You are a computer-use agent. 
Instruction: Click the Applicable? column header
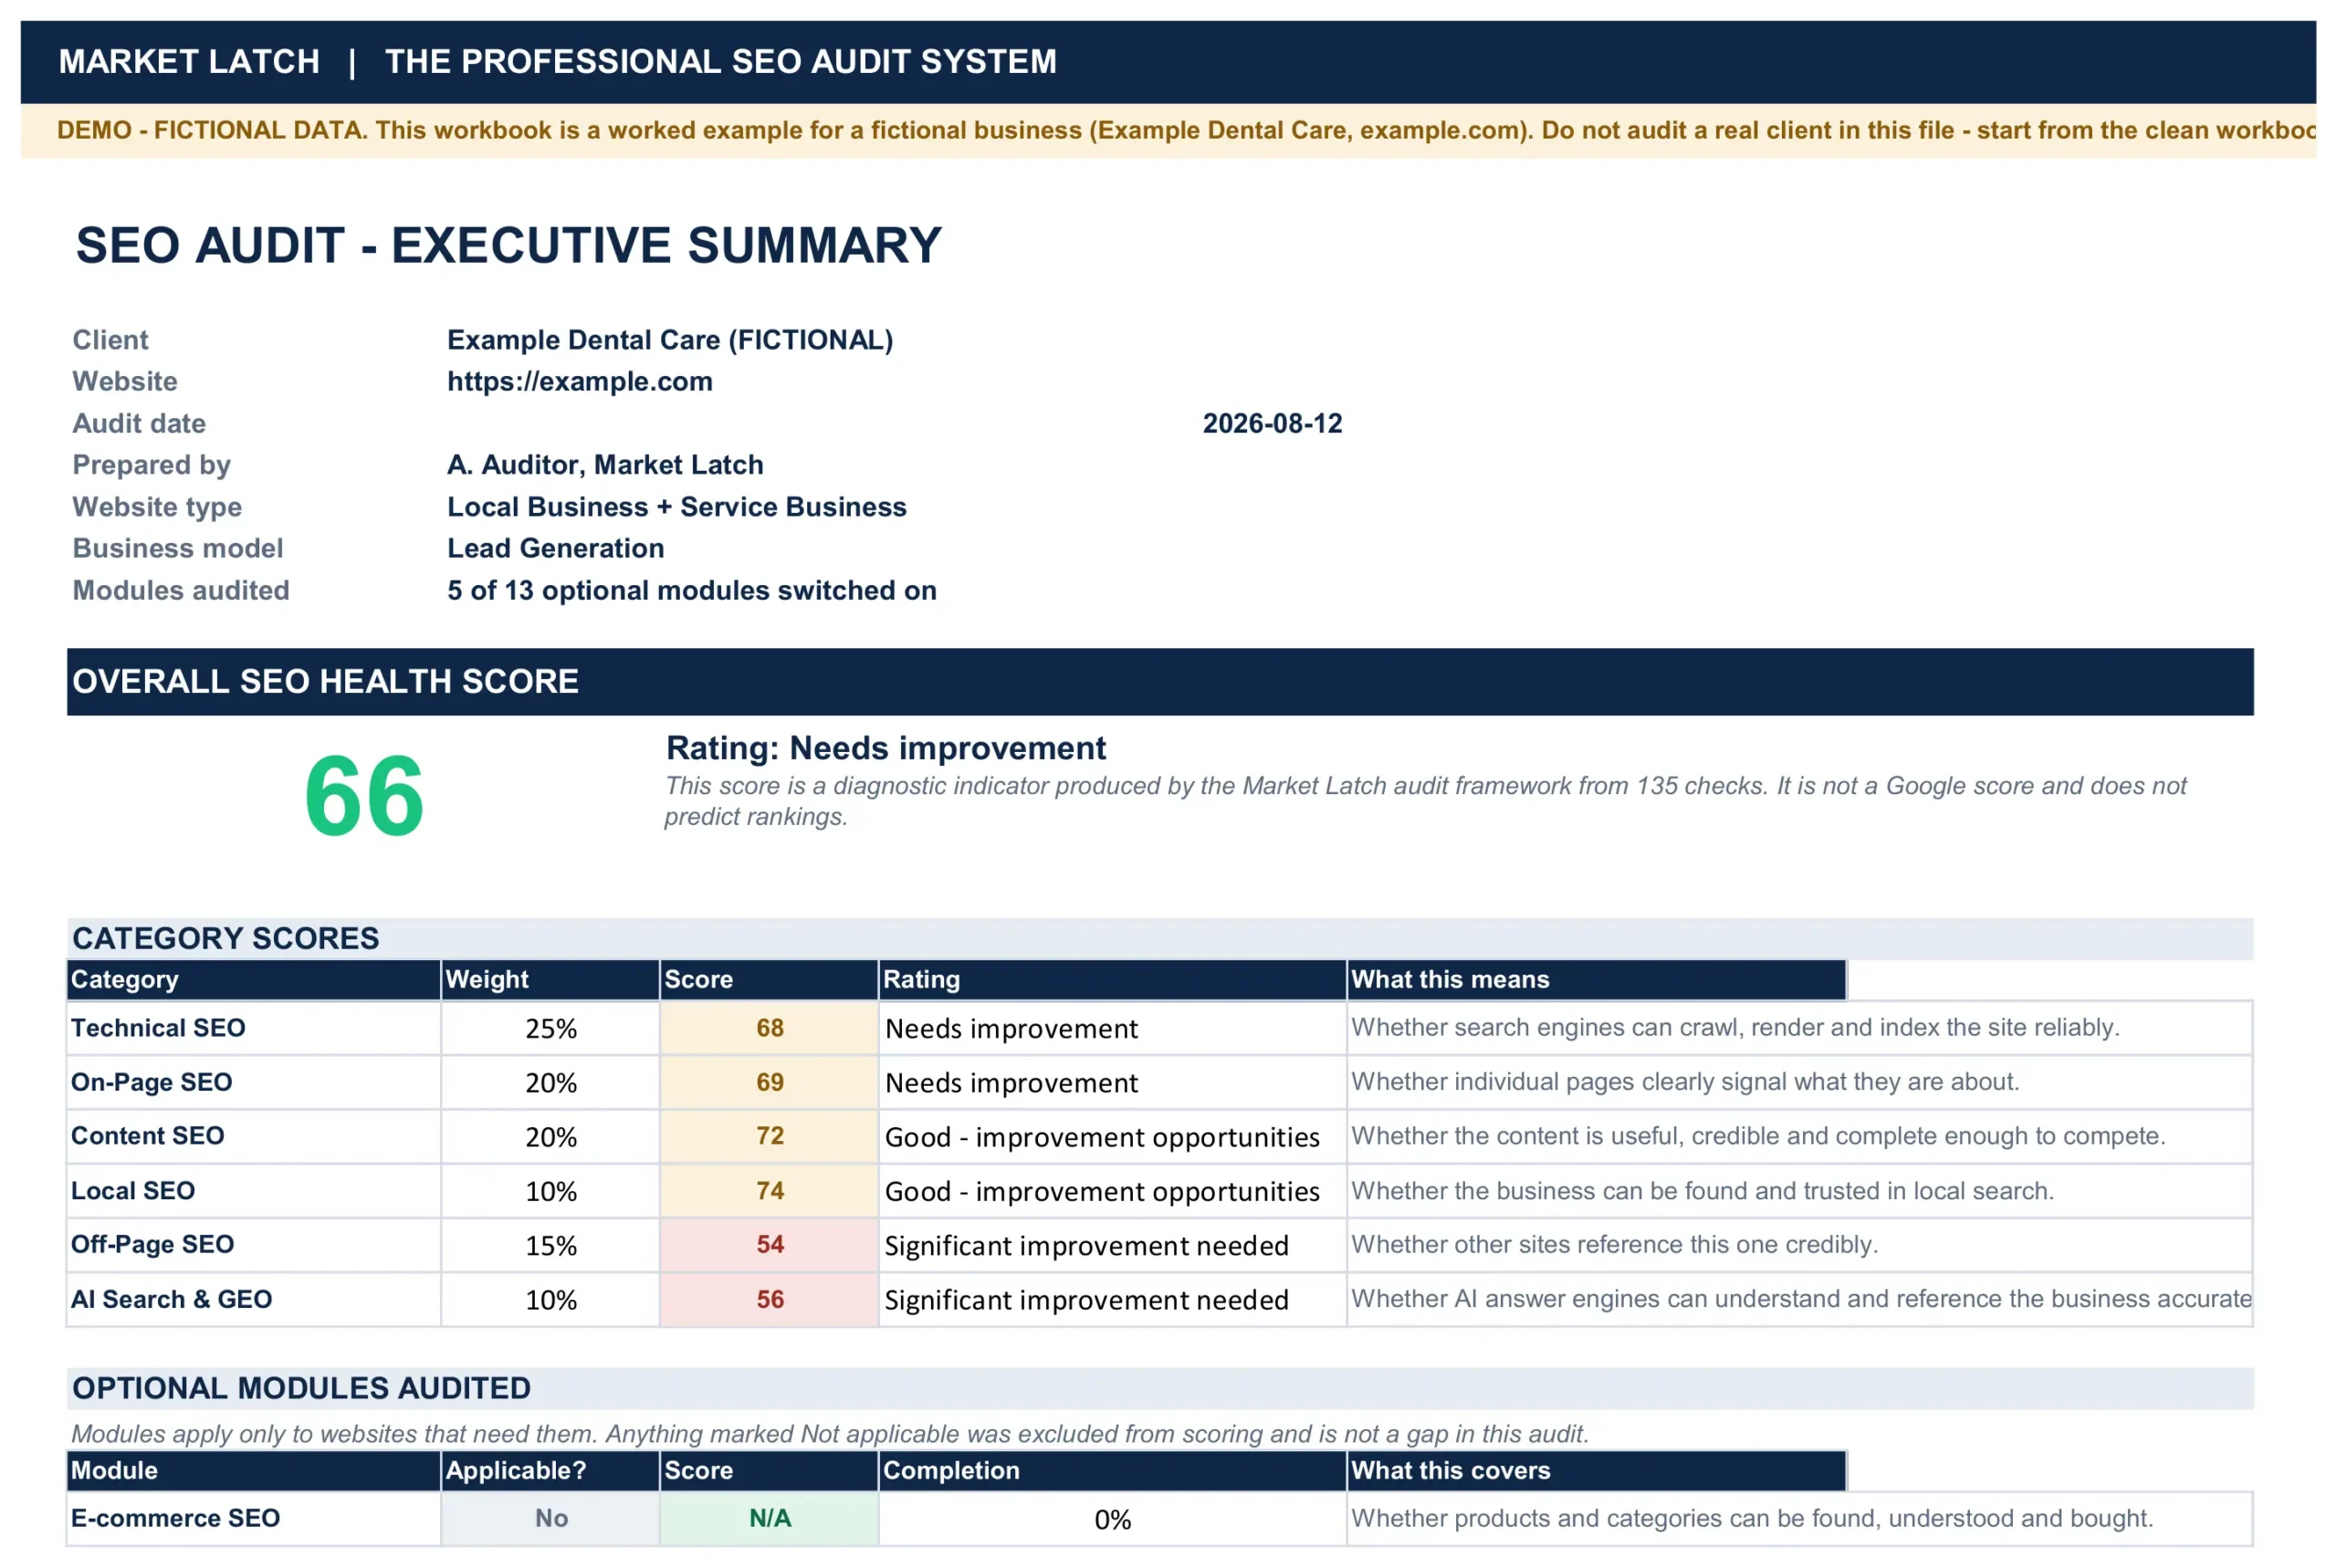pos(550,1471)
